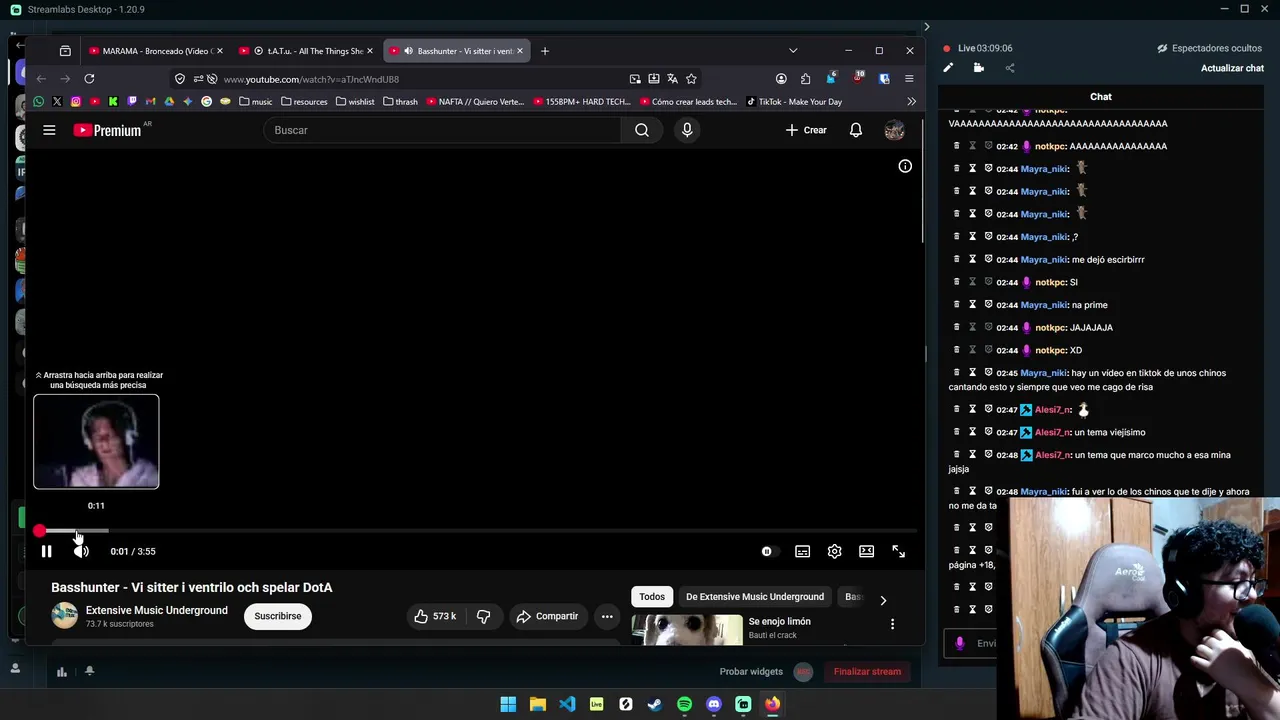Open Spotify from the taskbar

pyautogui.click(x=684, y=704)
